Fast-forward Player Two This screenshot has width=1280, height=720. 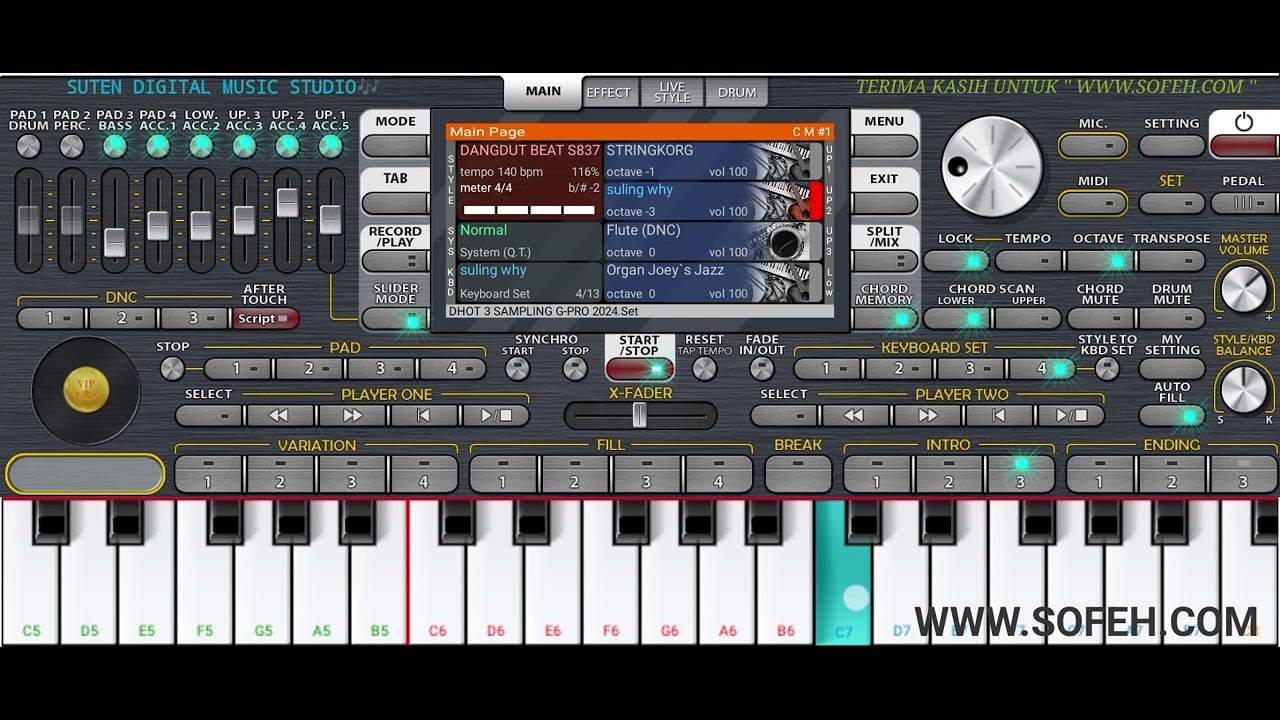(x=927, y=415)
